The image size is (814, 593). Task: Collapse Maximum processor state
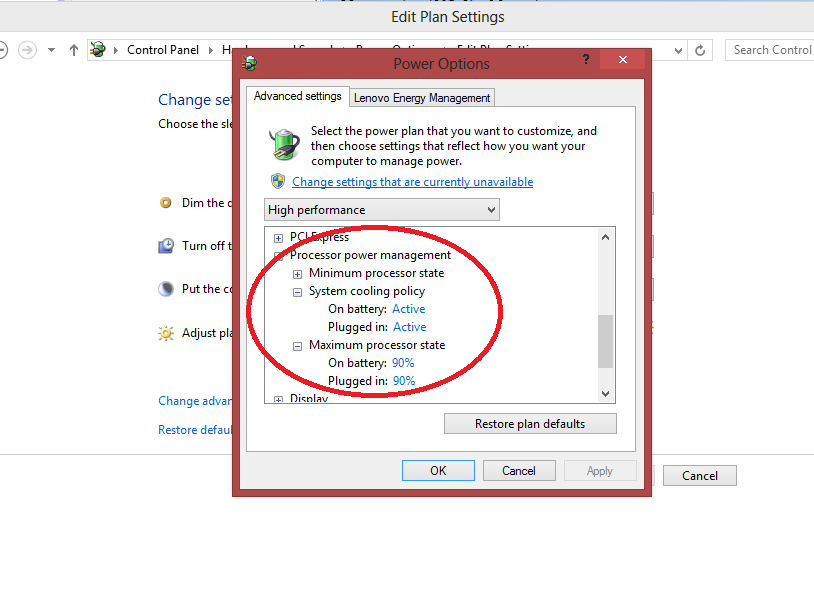(297, 346)
